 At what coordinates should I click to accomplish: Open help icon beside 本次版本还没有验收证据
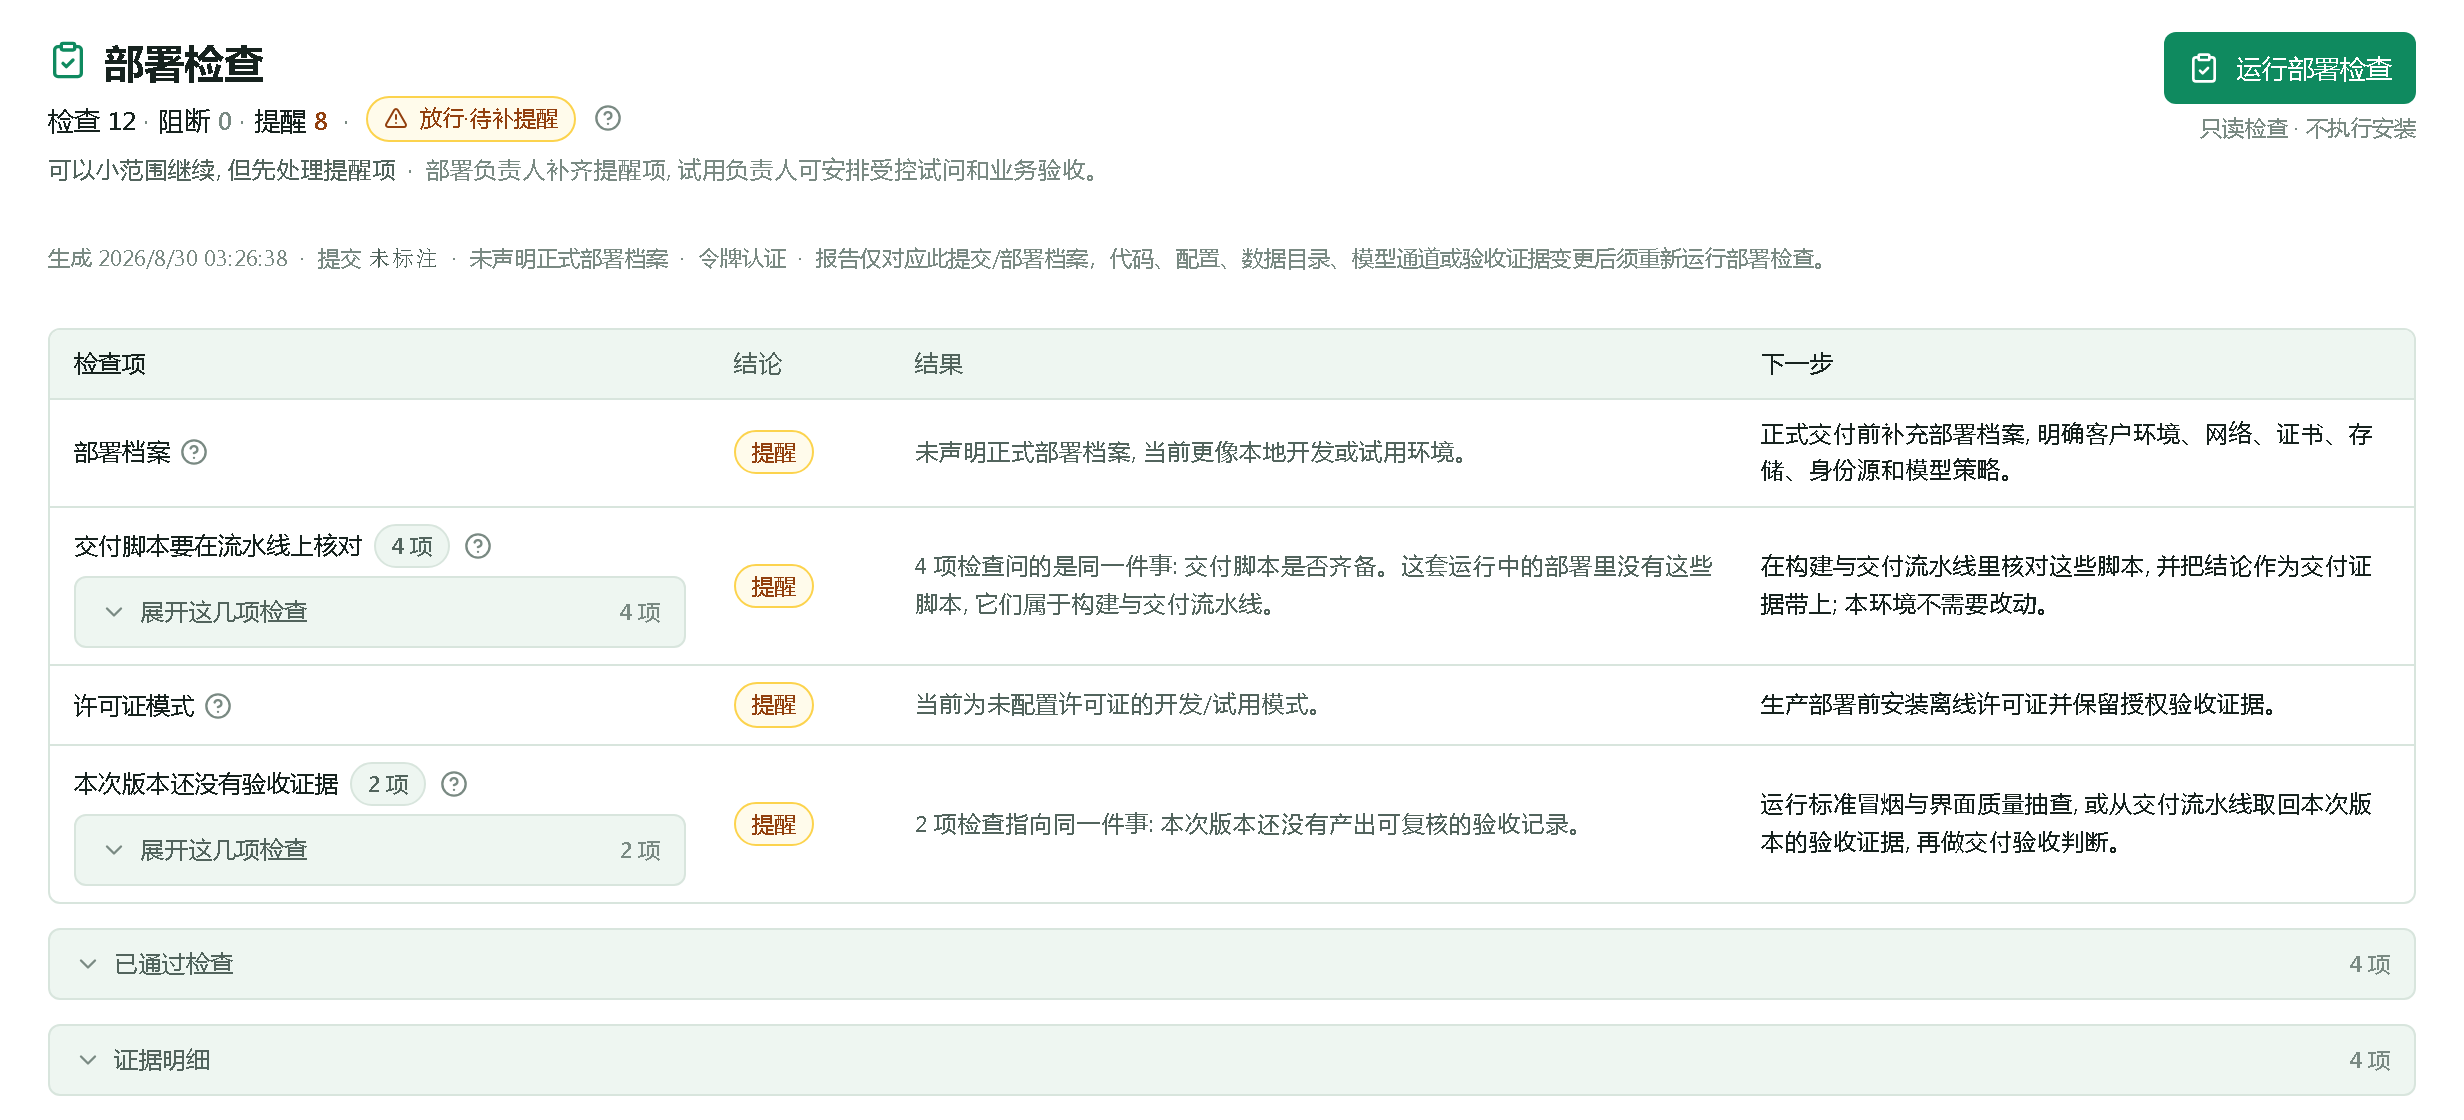[454, 784]
